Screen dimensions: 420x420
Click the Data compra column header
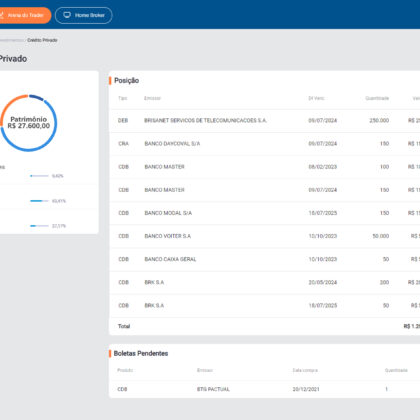tap(305, 370)
